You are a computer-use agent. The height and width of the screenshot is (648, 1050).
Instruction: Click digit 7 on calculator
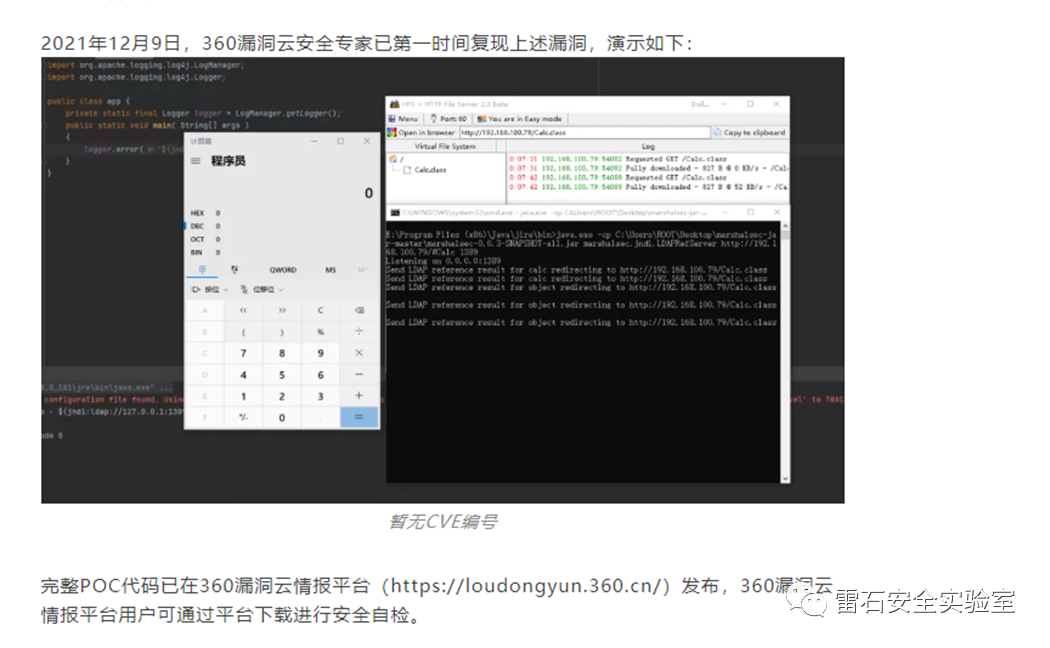tap(243, 353)
